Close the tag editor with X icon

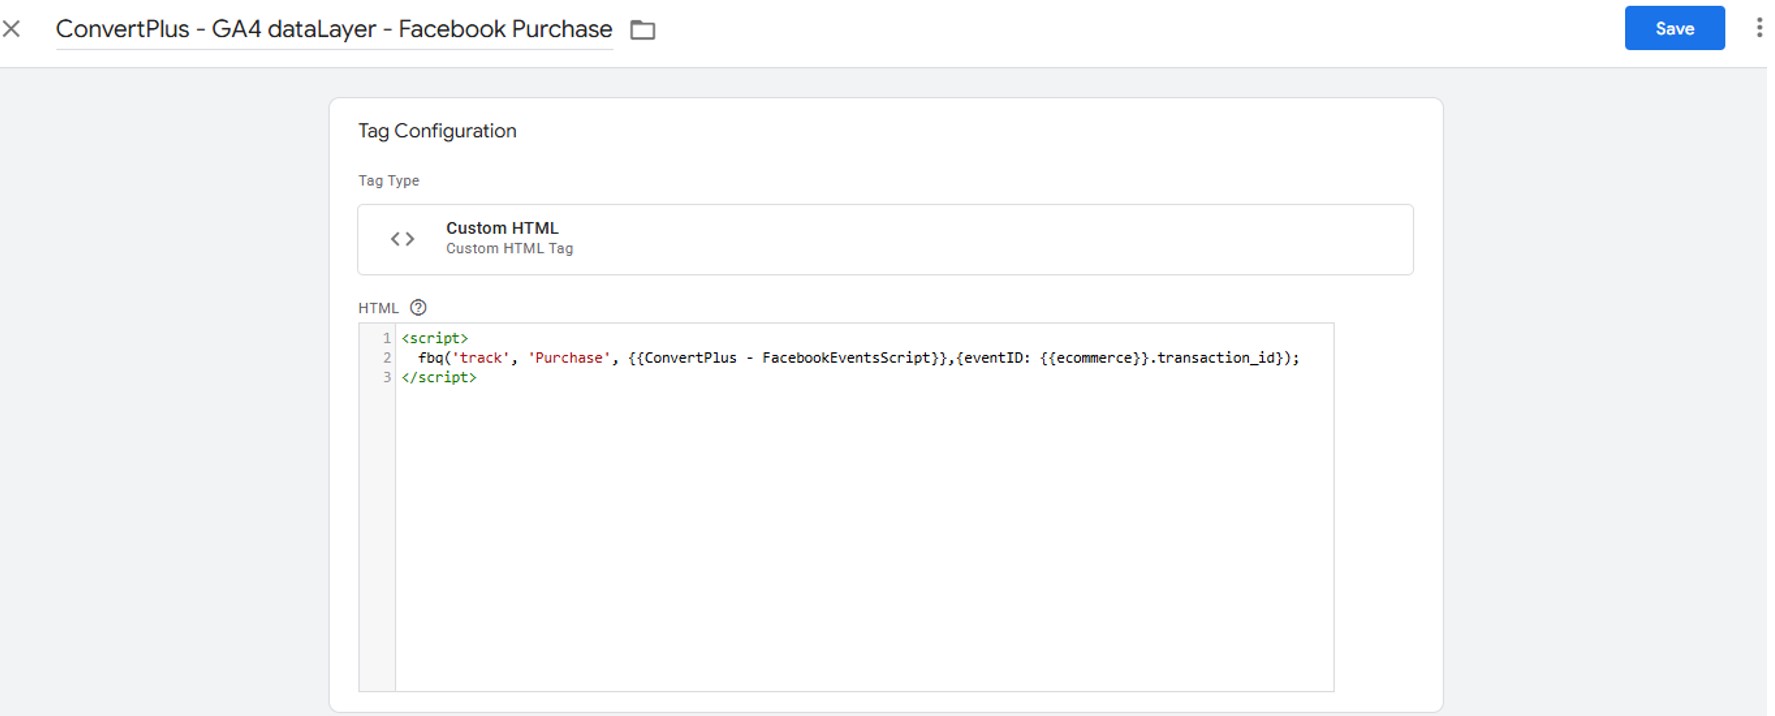[x=11, y=29]
